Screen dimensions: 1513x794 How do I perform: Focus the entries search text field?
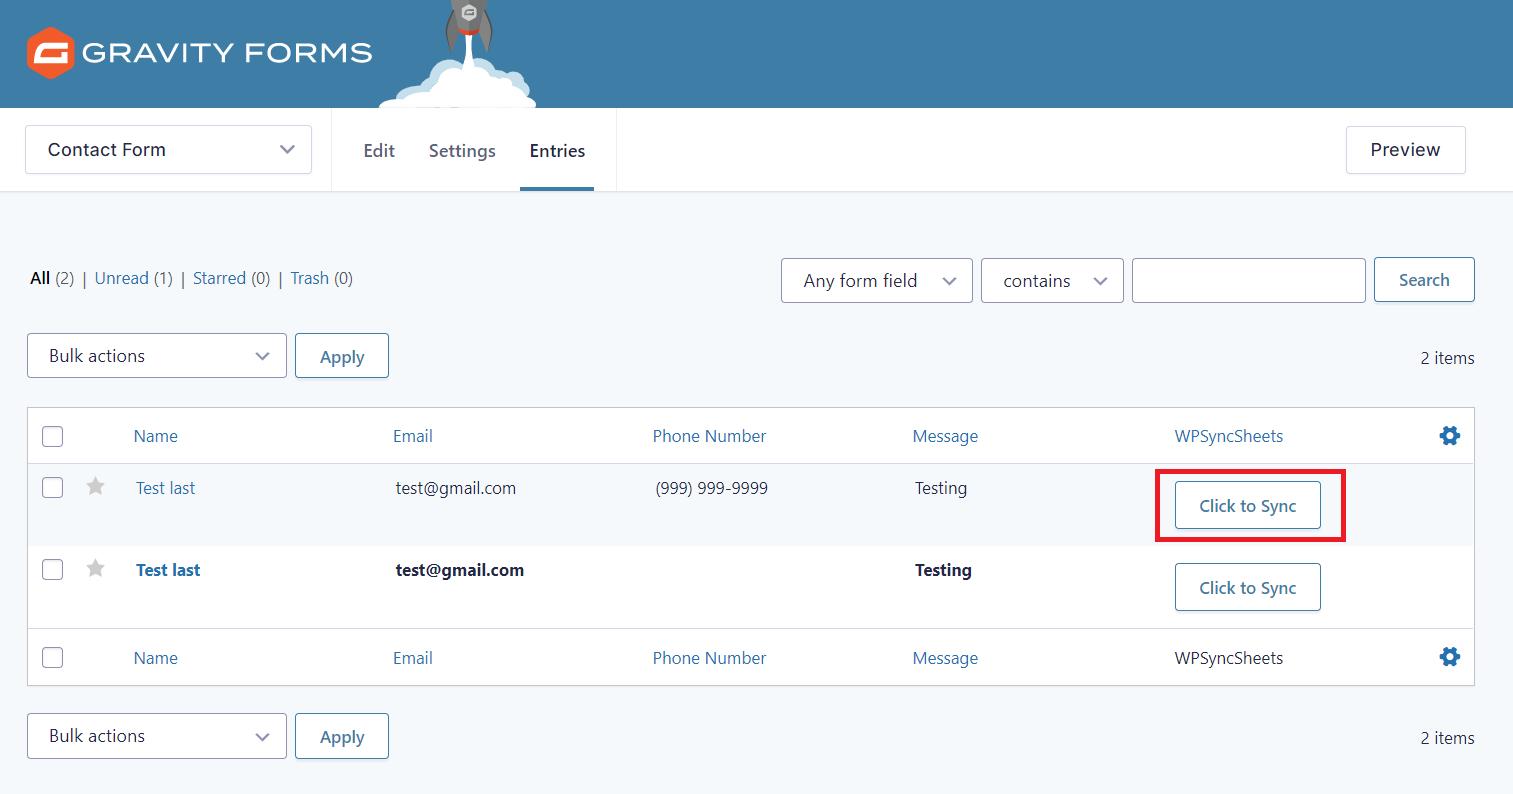click(x=1248, y=280)
